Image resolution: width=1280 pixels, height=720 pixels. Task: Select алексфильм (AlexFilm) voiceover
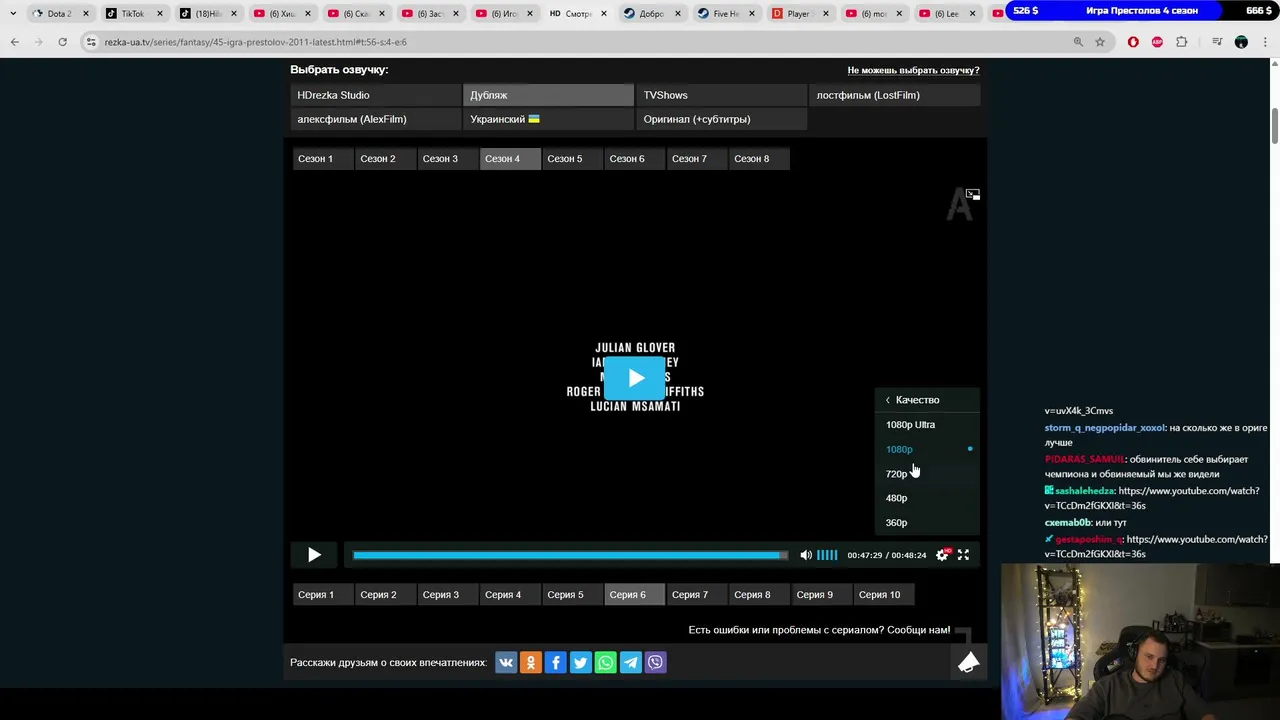[375, 119]
